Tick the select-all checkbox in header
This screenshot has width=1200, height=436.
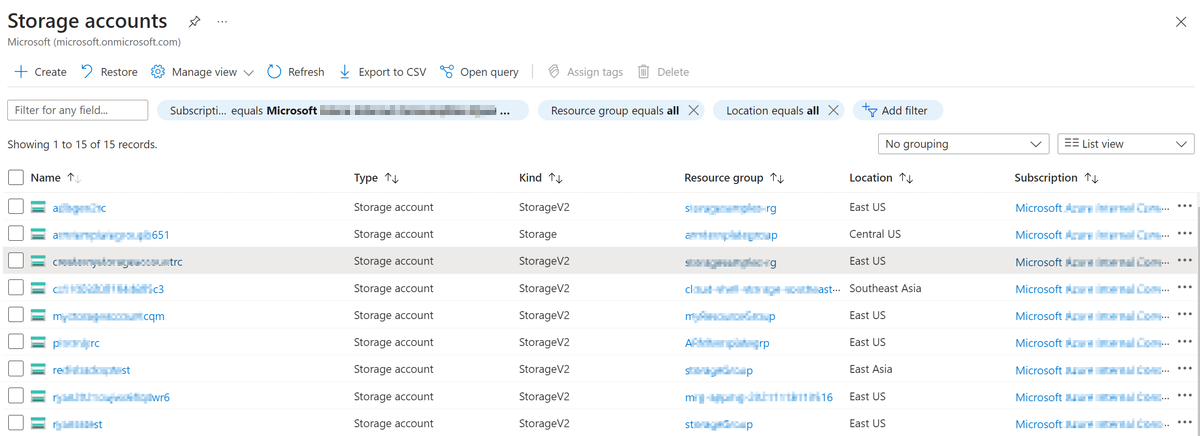point(15,178)
